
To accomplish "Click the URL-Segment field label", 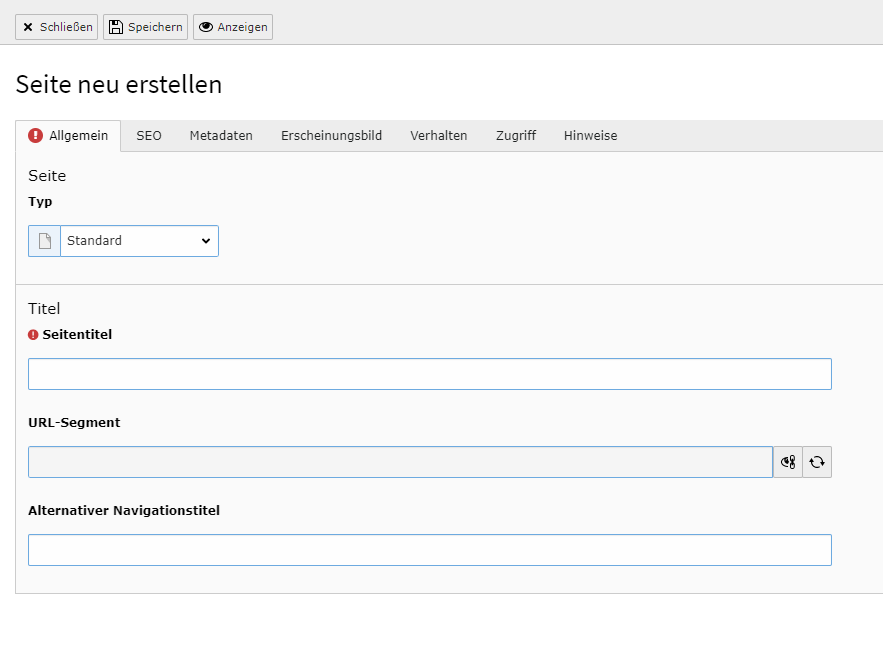I will tap(74, 423).
